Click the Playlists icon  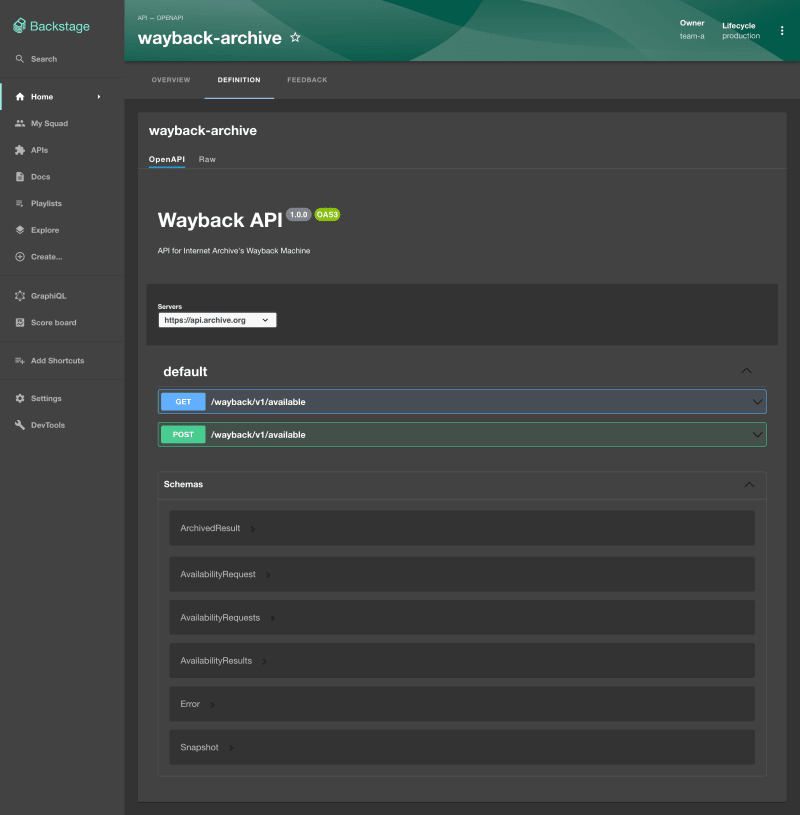[x=20, y=203]
